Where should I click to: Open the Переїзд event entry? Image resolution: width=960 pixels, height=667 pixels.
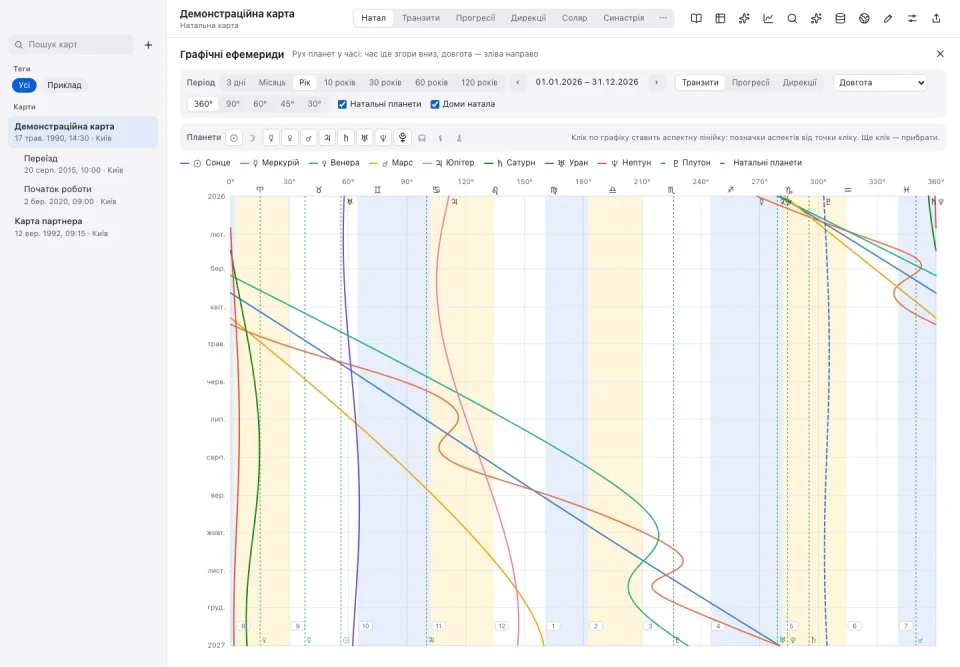pyautogui.click(x=83, y=164)
